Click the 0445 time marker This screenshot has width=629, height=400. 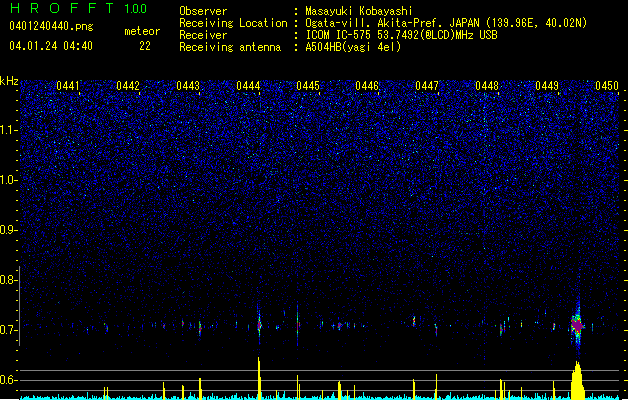308,86
